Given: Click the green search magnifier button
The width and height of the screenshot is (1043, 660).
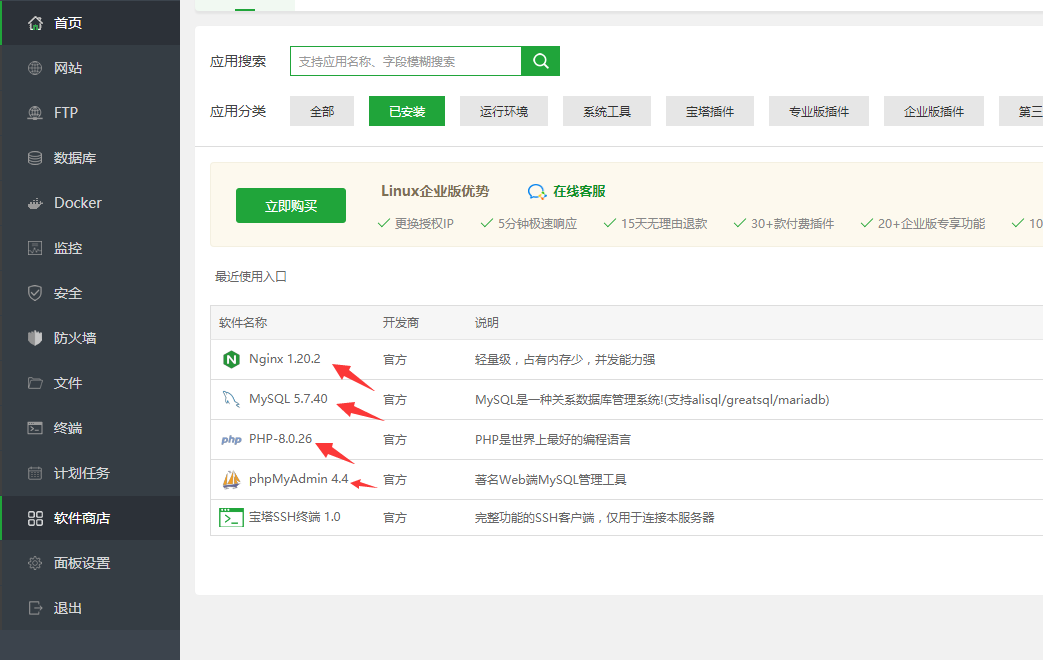Looking at the screenshot, I should 541,61.
